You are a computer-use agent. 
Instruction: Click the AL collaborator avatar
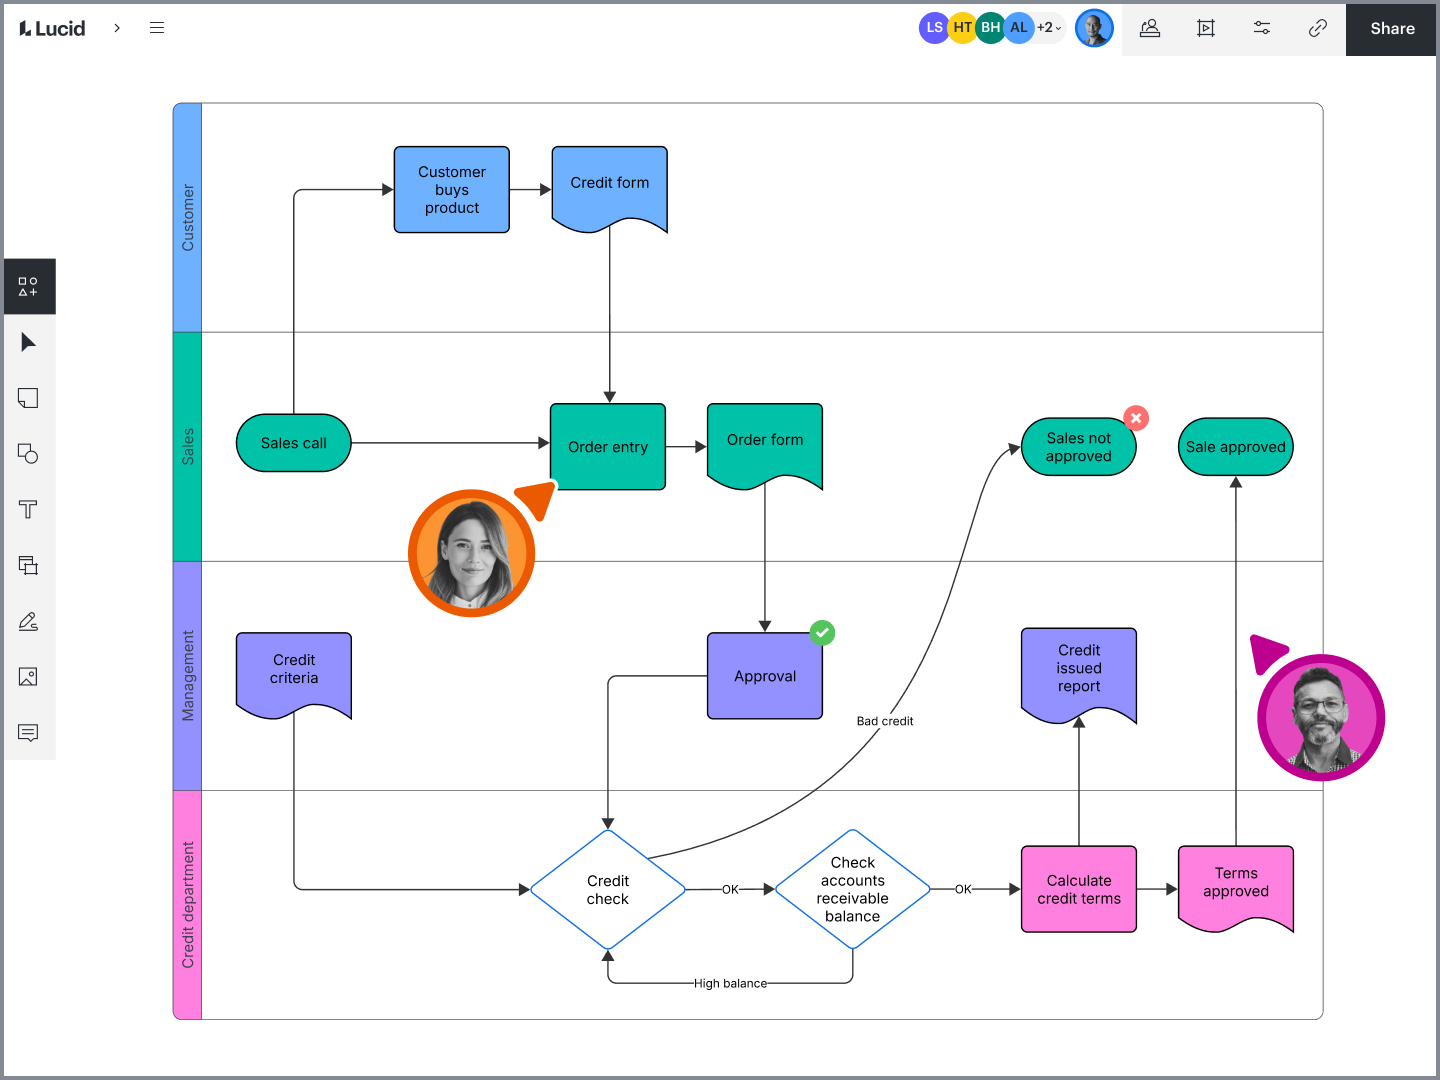tap(1018, 28)
